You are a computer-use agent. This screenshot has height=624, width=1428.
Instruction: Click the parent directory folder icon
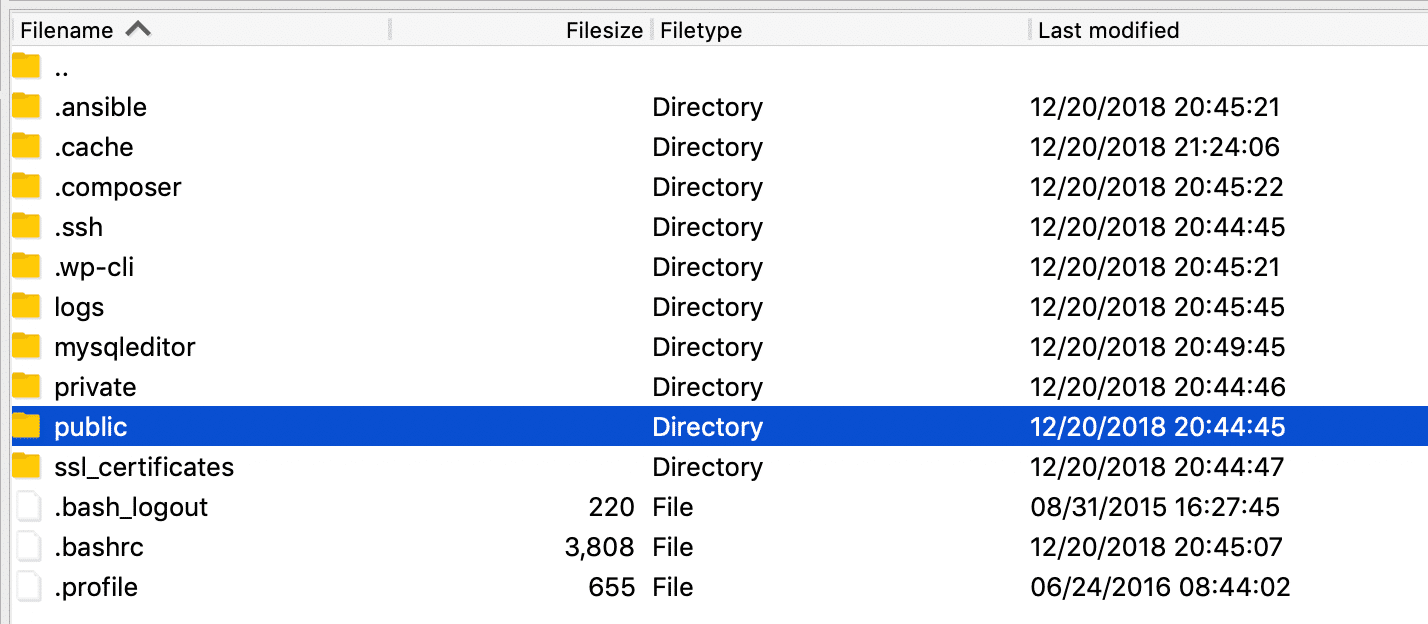click(27, 66)
